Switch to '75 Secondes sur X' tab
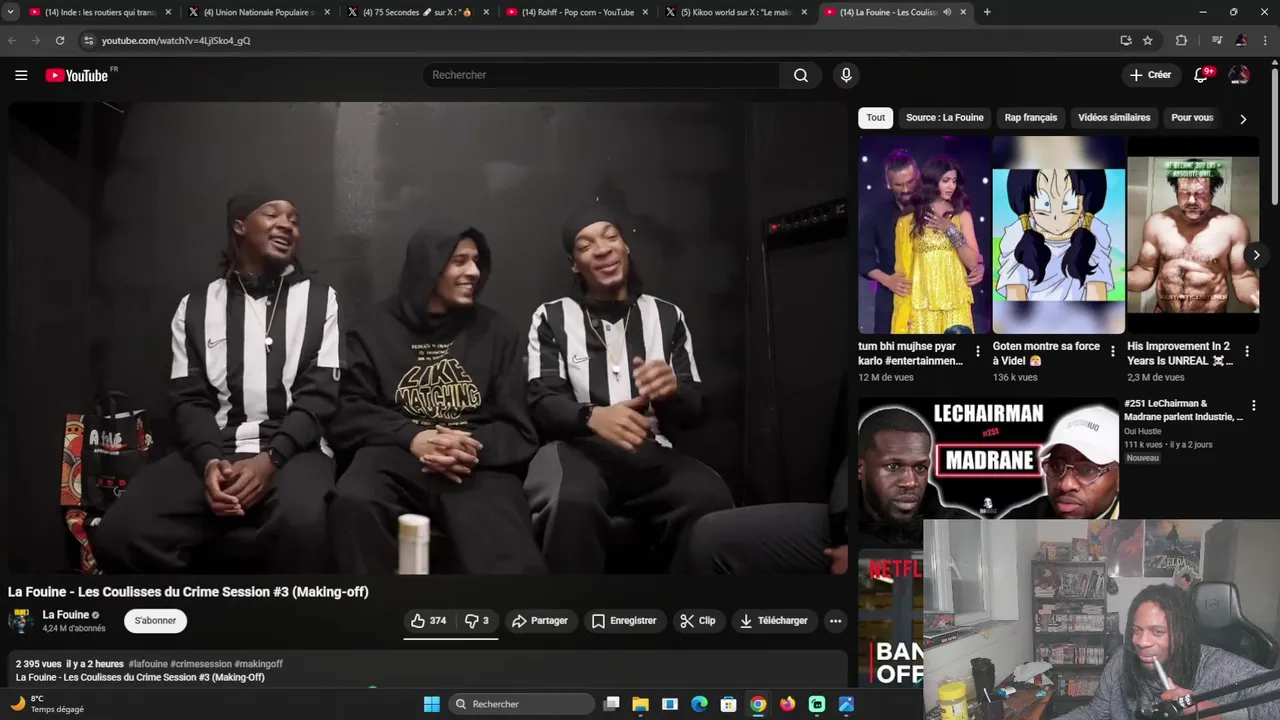Screen dimensions: 1280x720 [417, 12]
